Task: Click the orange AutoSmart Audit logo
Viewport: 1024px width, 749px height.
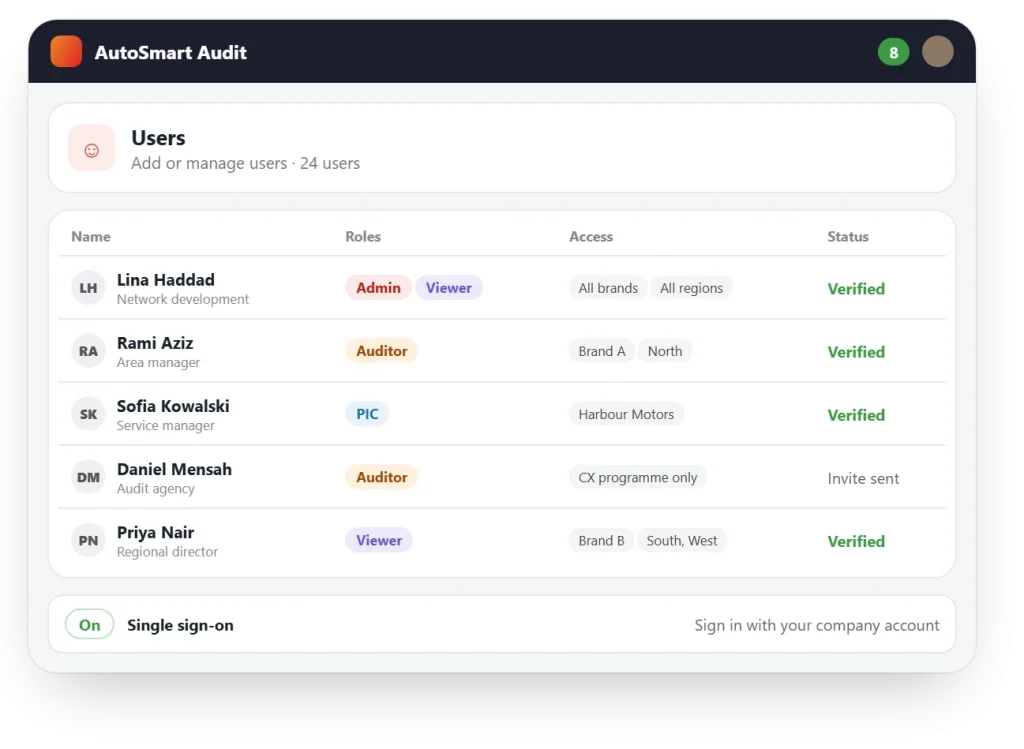Action: coord(66,52)
